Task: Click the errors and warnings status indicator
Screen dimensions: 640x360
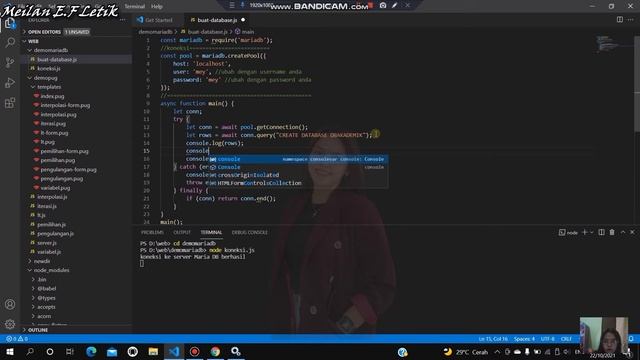Action: (x=17, y=339)
